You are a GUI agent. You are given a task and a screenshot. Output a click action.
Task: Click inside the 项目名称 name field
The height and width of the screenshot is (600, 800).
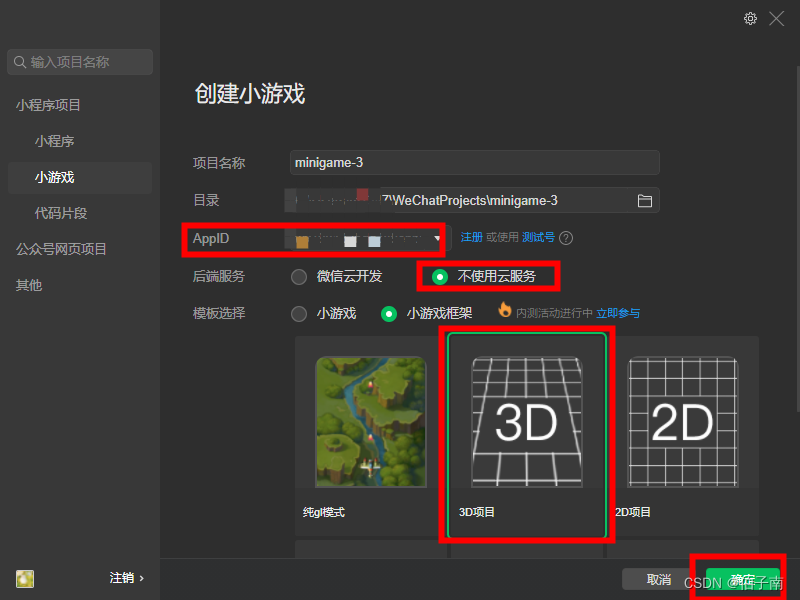pos(474,162)
